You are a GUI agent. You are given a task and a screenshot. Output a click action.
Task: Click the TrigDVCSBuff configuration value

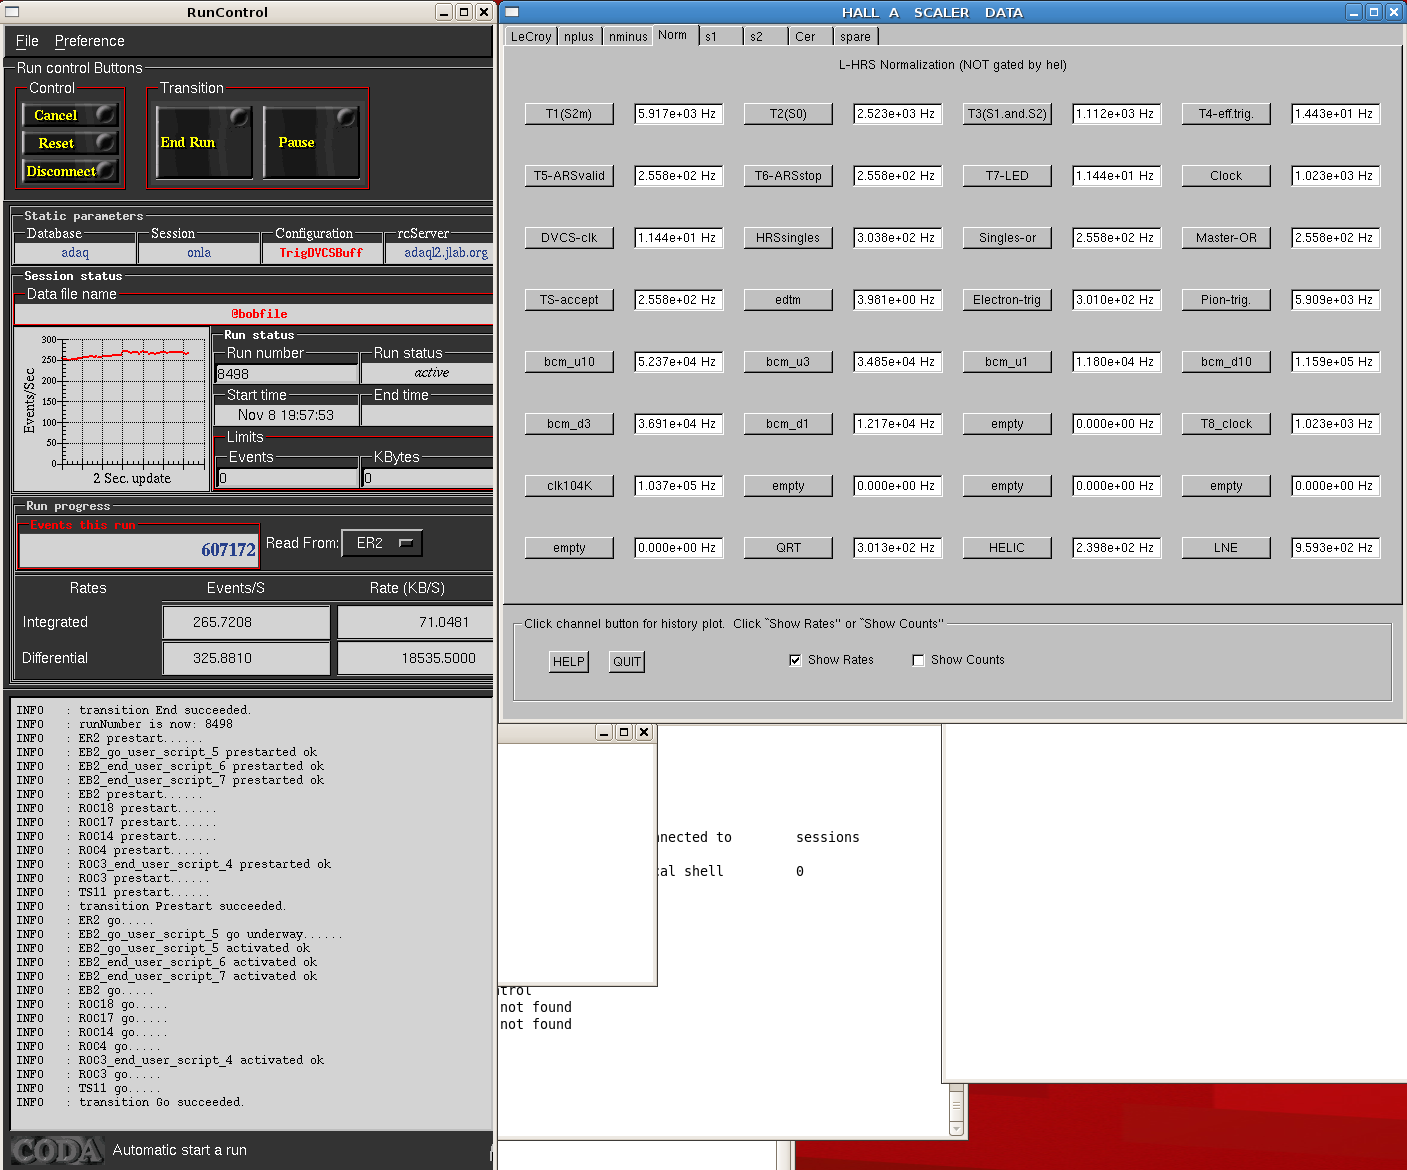(x=321, y=253)
